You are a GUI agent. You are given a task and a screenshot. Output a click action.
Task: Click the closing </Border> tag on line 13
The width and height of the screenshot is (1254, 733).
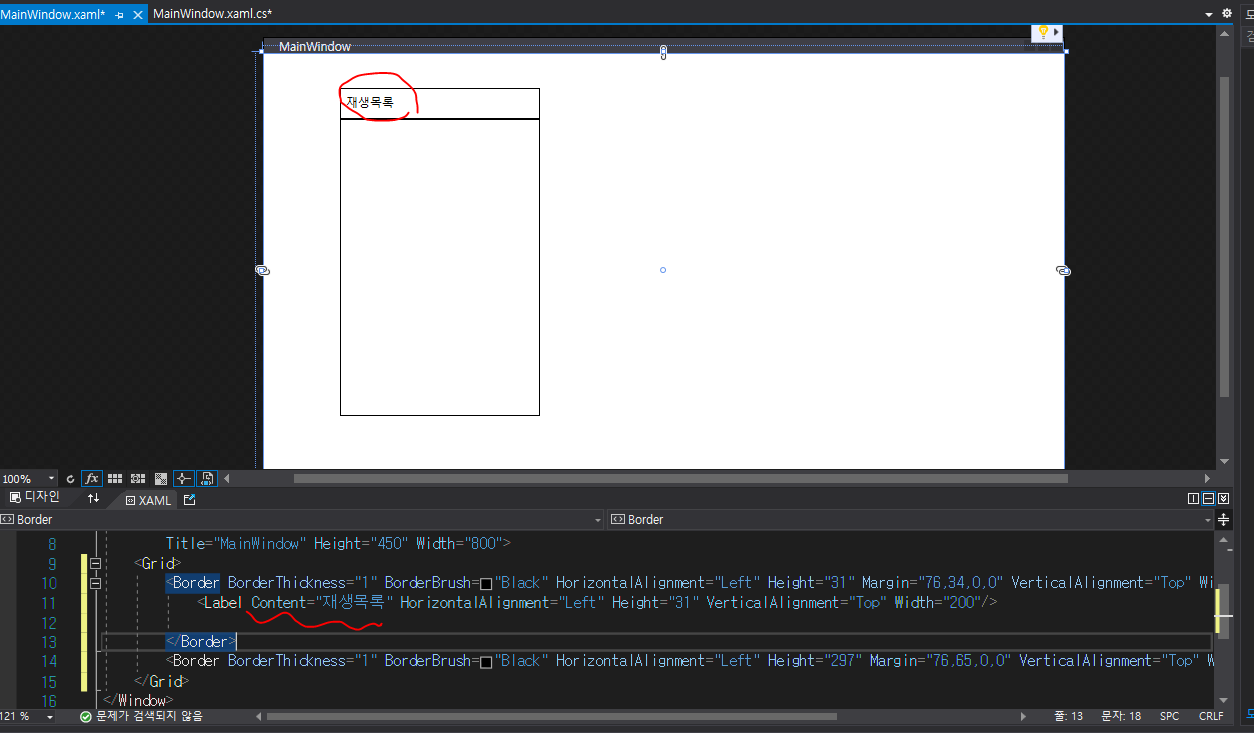[201, 642]
